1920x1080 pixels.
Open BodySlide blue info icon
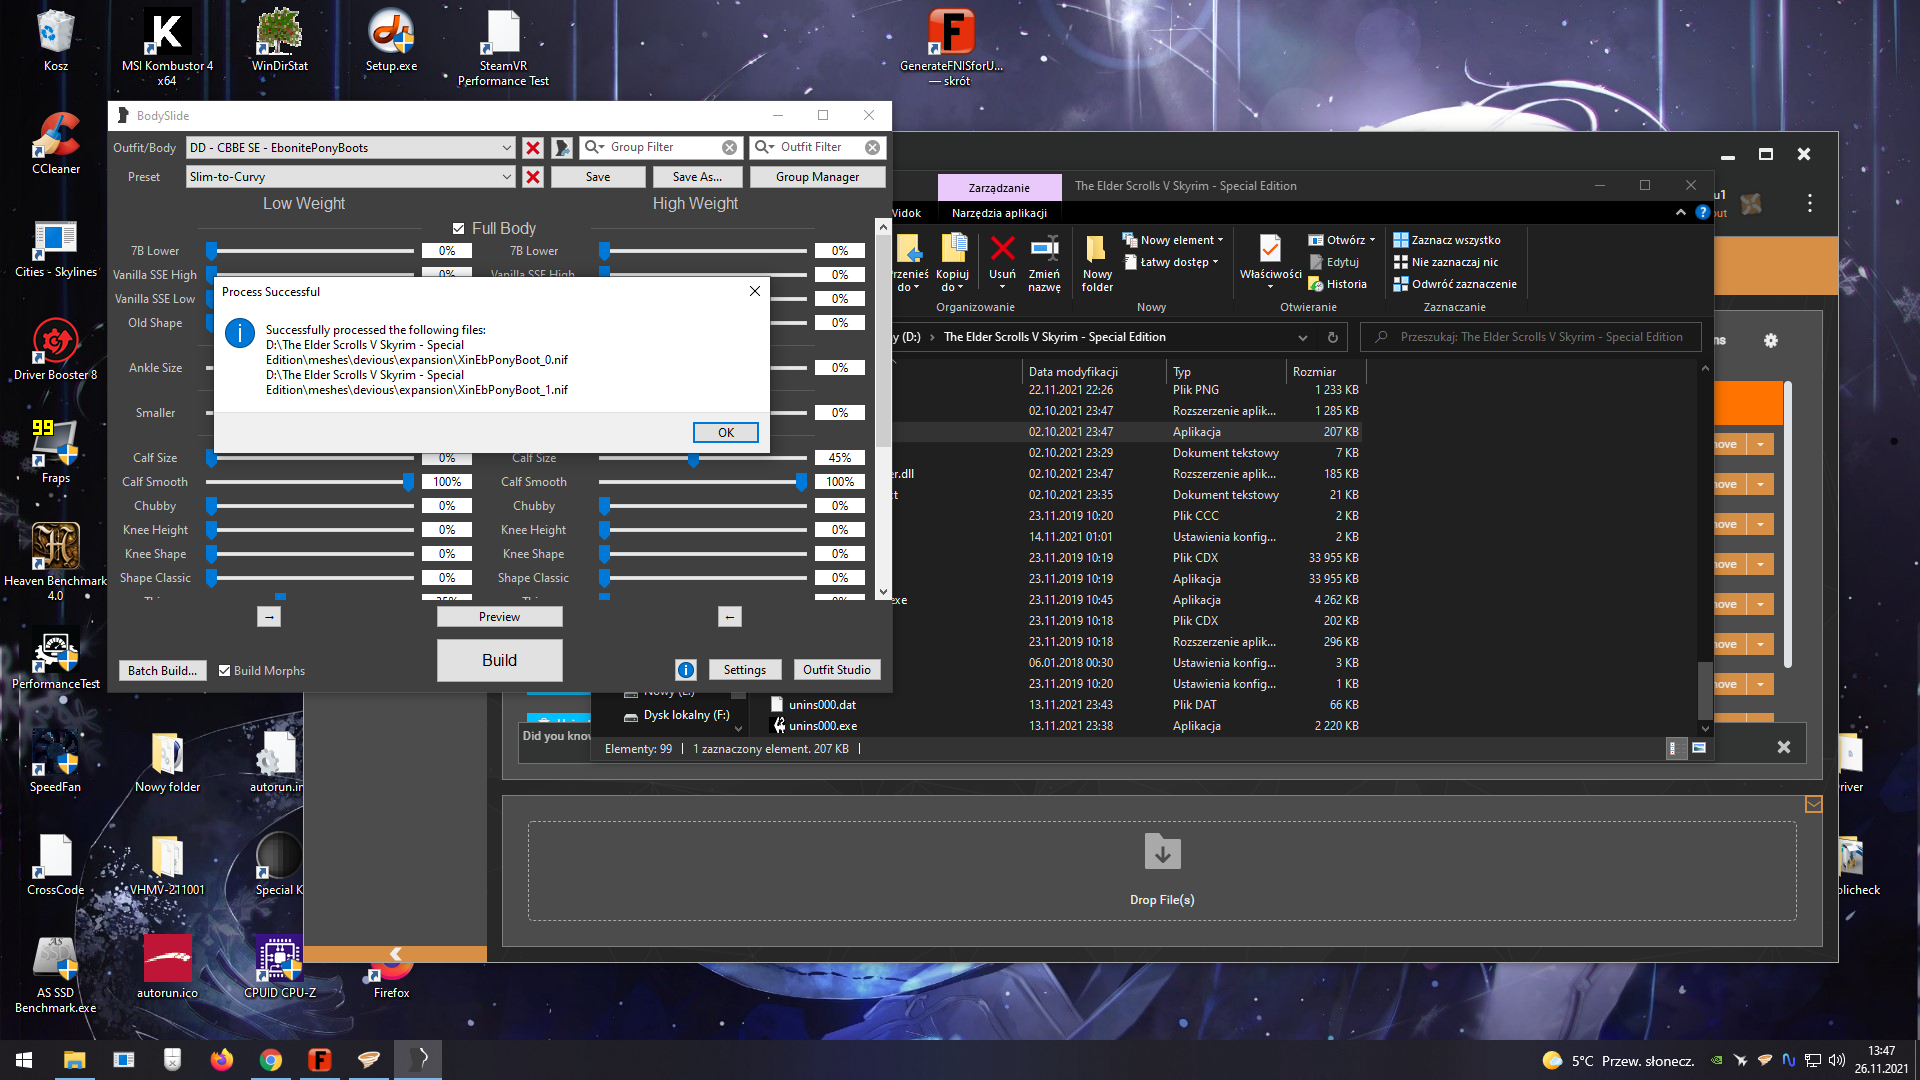(x=686, y=670)
